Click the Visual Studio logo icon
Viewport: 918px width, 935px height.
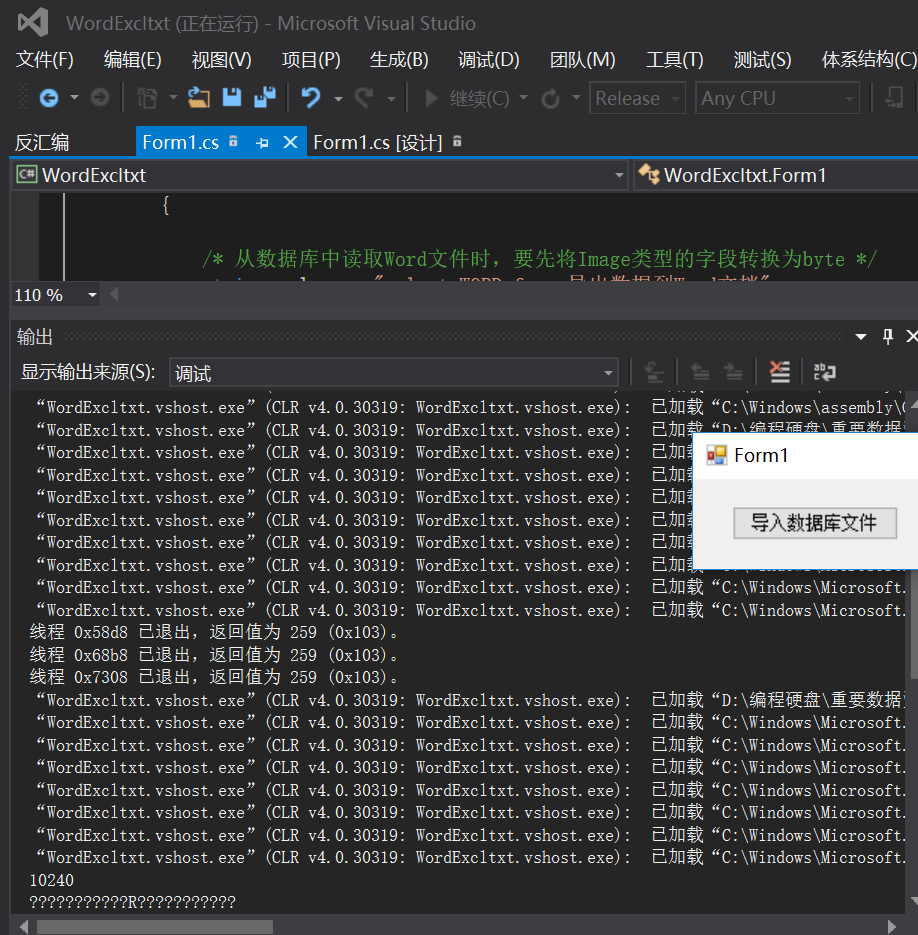click(x=33, y=23)
